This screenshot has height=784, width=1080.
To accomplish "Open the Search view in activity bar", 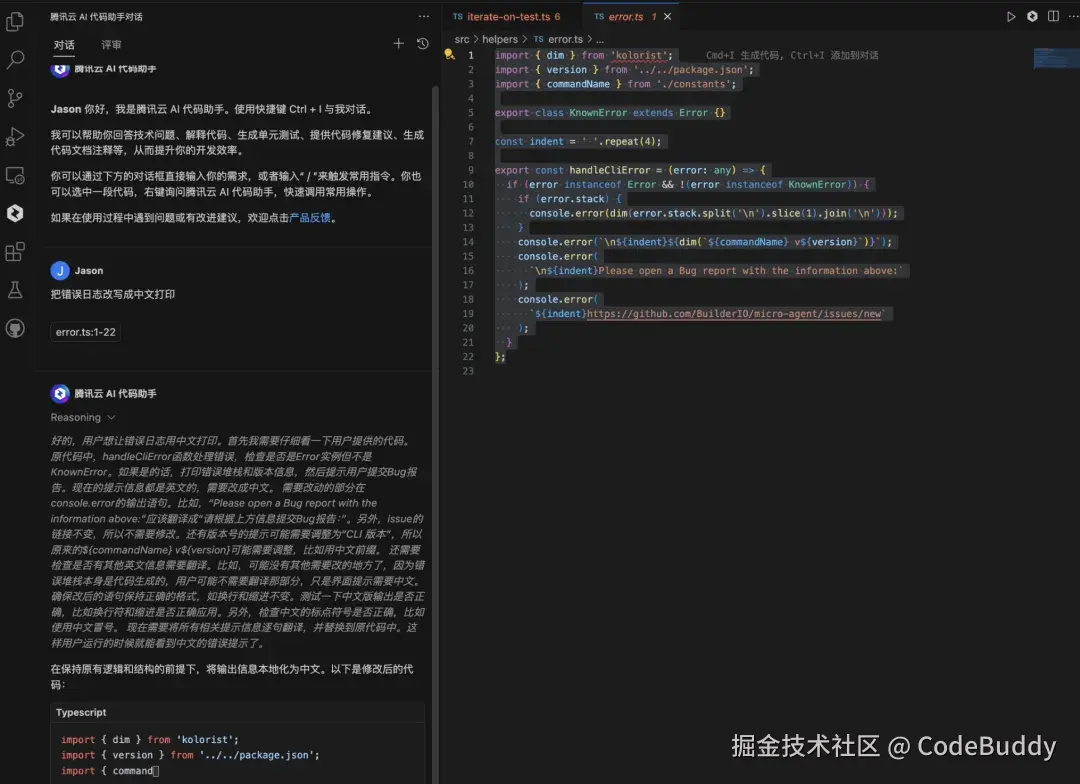I will [x=14, y=60].
